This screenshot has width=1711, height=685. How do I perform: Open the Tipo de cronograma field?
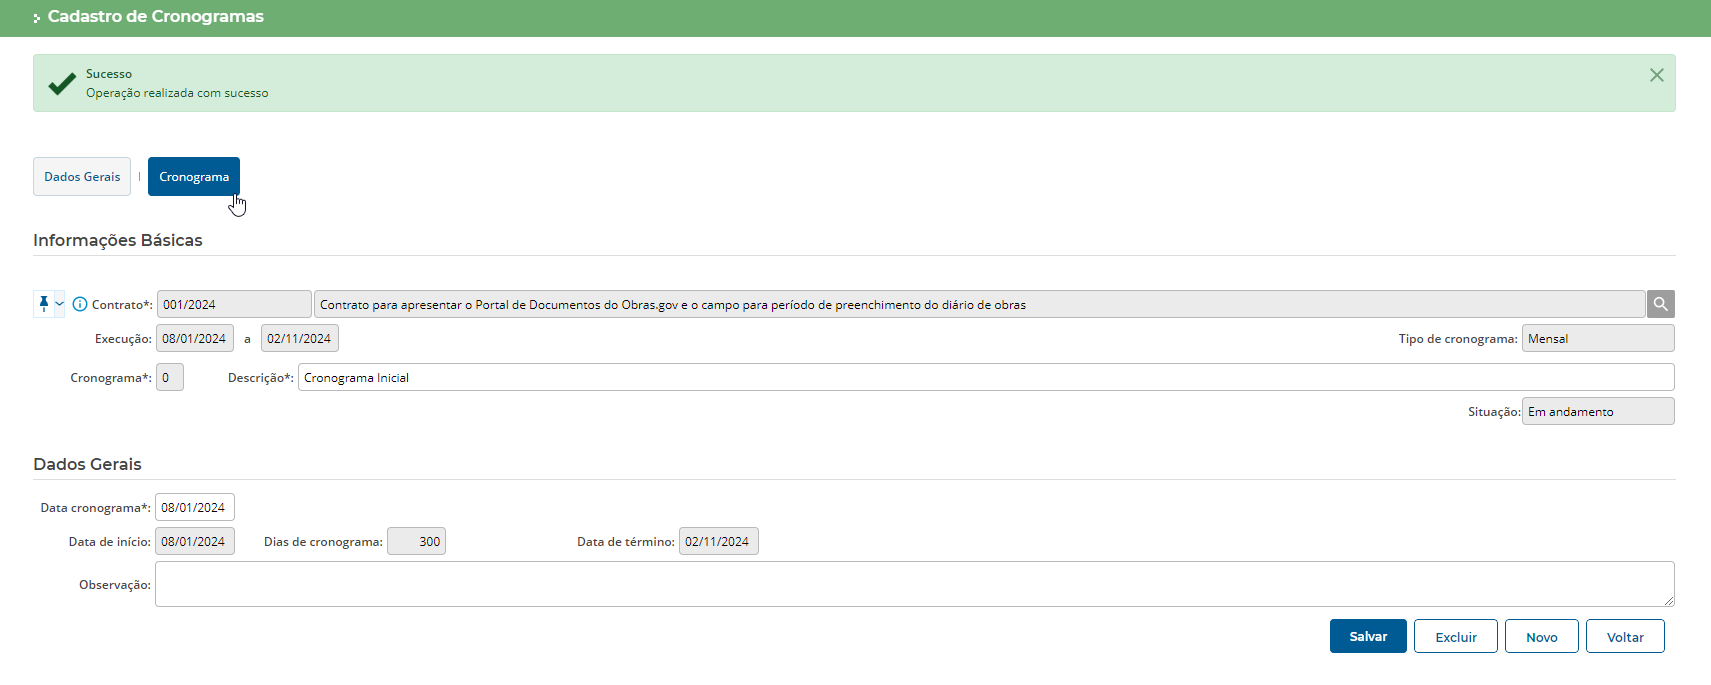point(1597,339)
